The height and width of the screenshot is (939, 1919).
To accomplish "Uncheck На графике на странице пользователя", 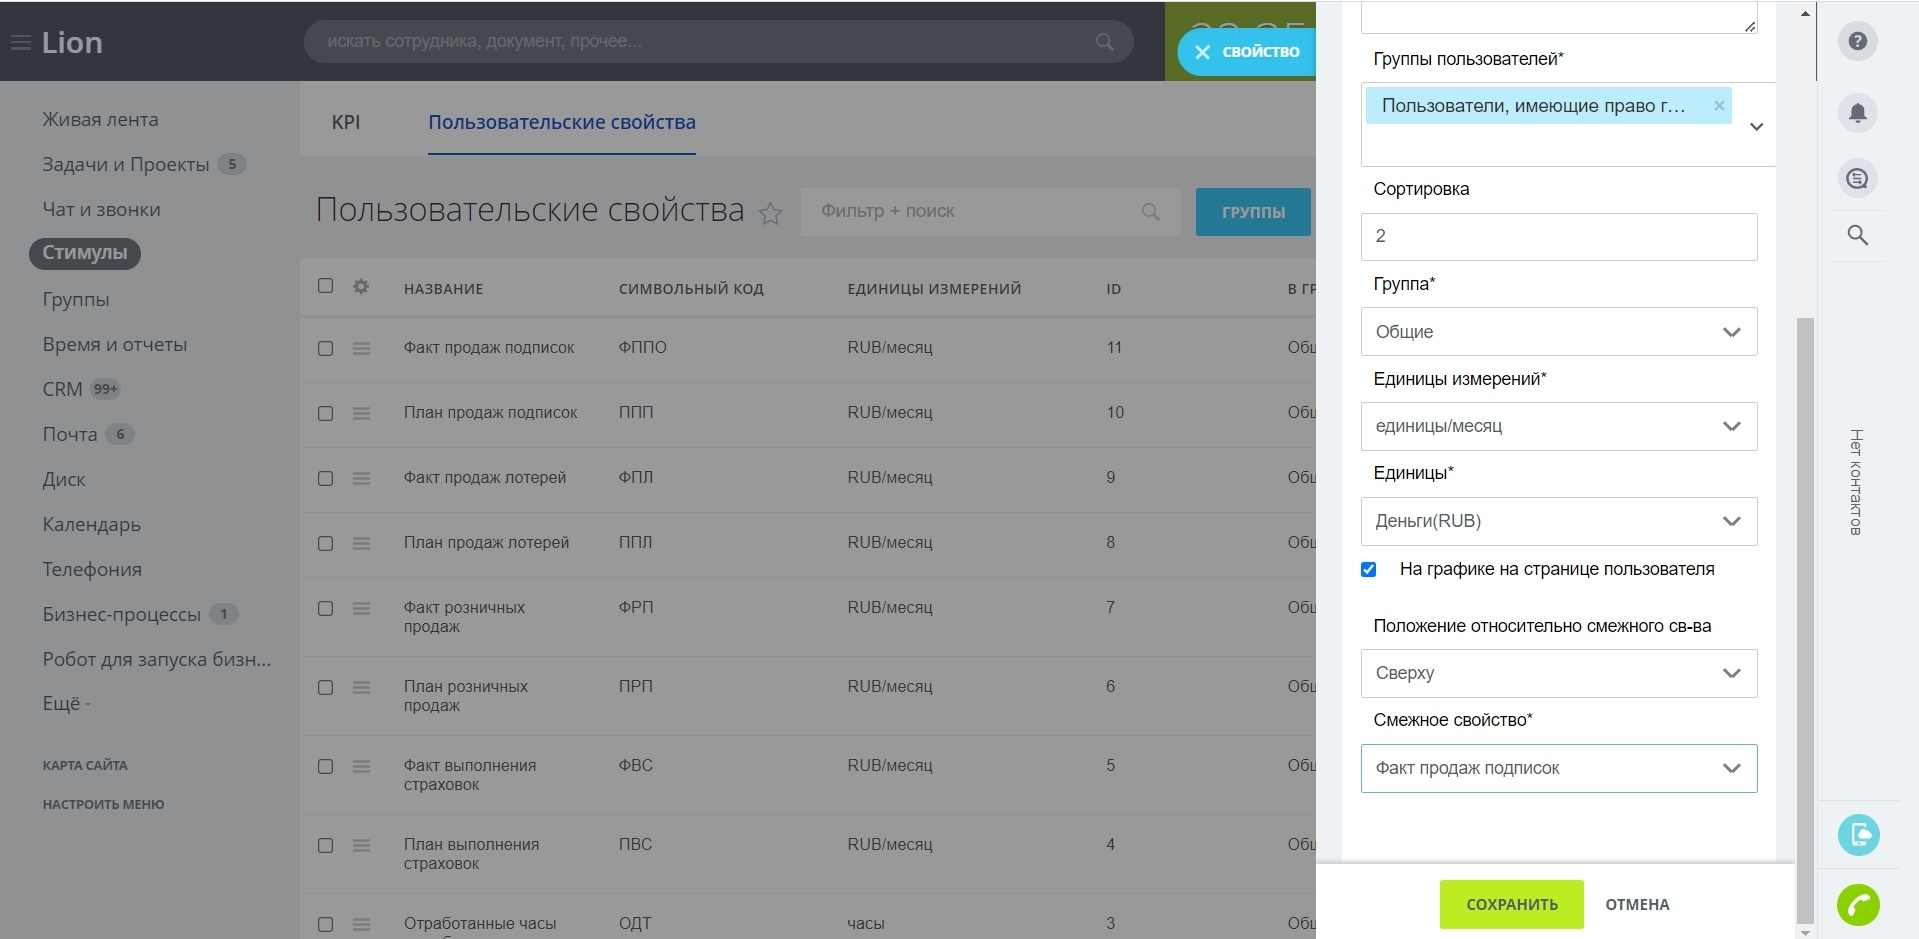I will pyautogui.click(x=1368, y=569).
